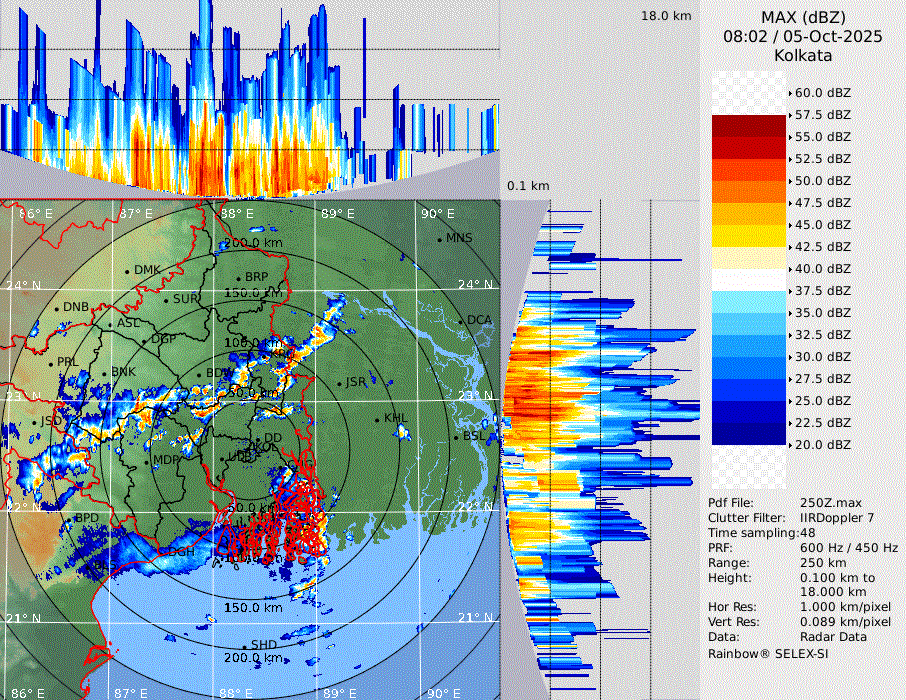Click the SHD station marker
The width and height of the screenshot is (906, 700).
(244, 645)
